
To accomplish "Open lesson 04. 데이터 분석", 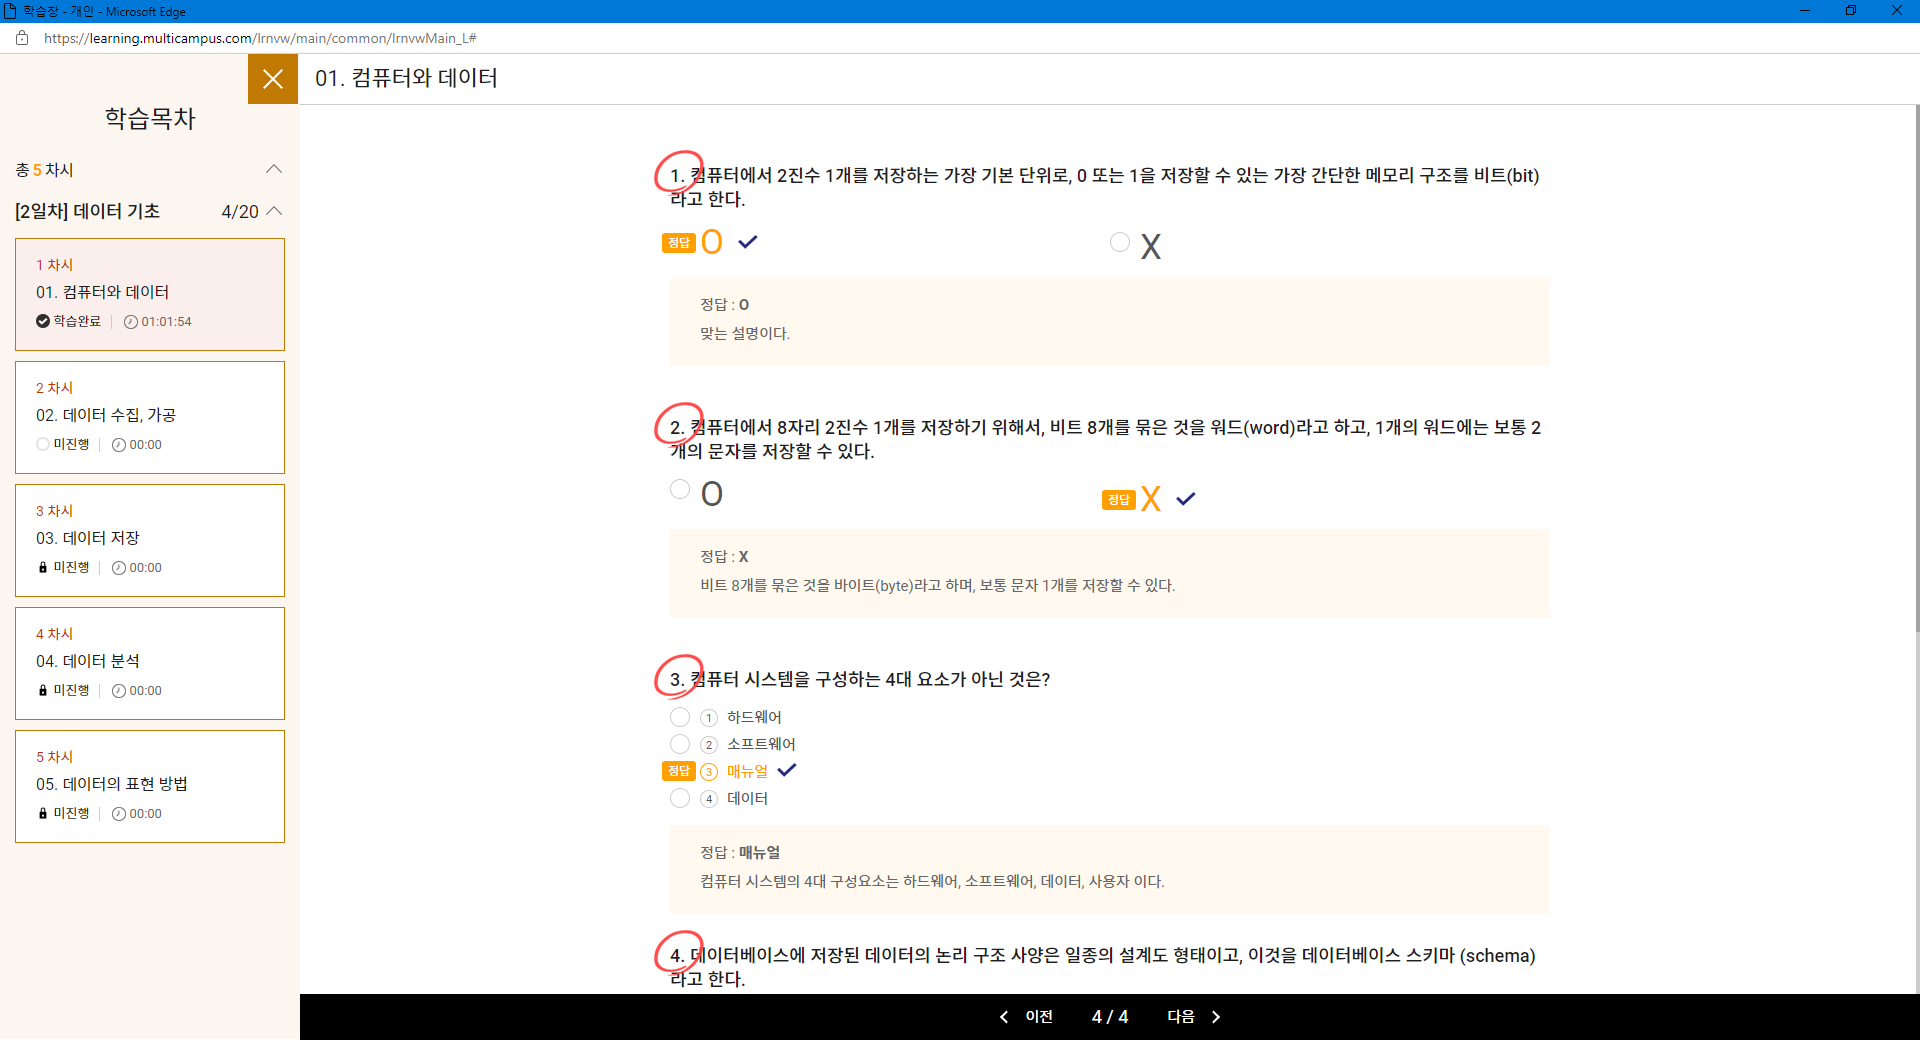I will tap(150, 663).
